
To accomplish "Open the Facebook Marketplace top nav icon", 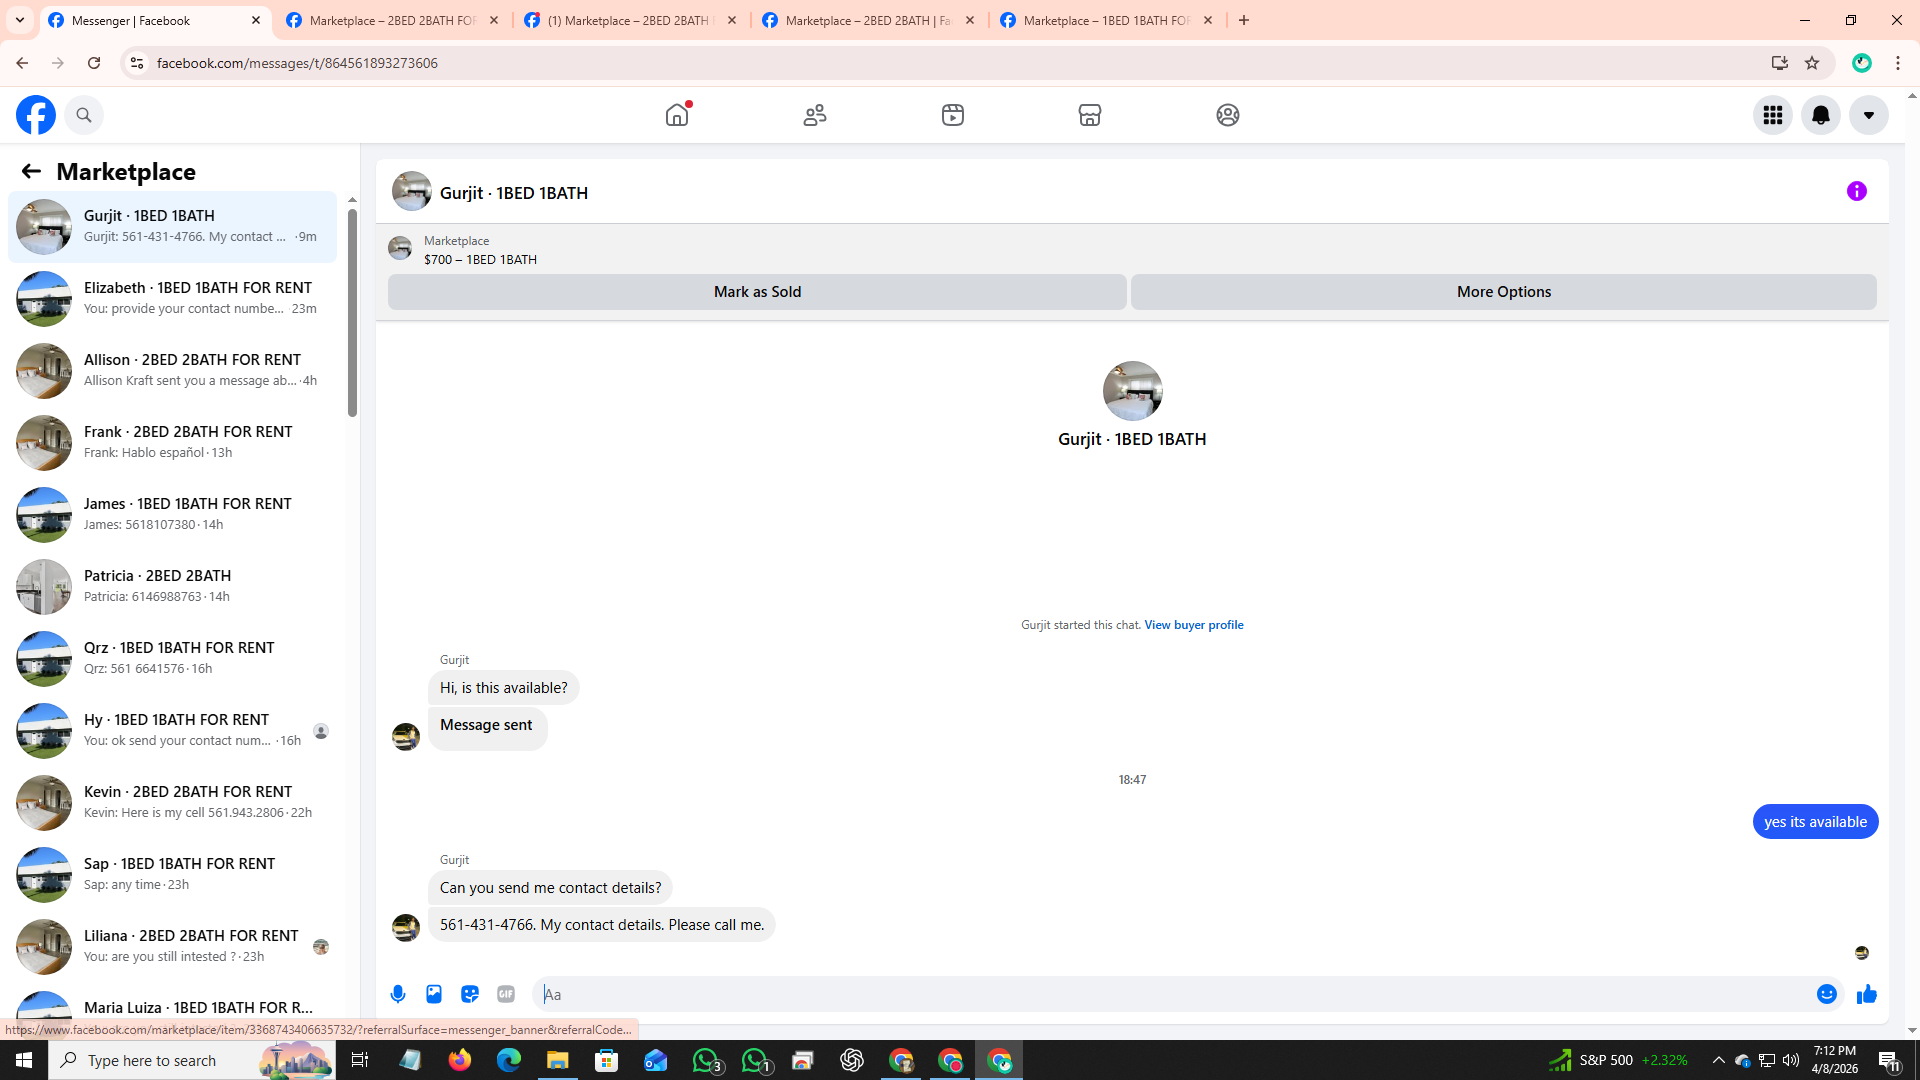I will click(x=1089, y=115).
